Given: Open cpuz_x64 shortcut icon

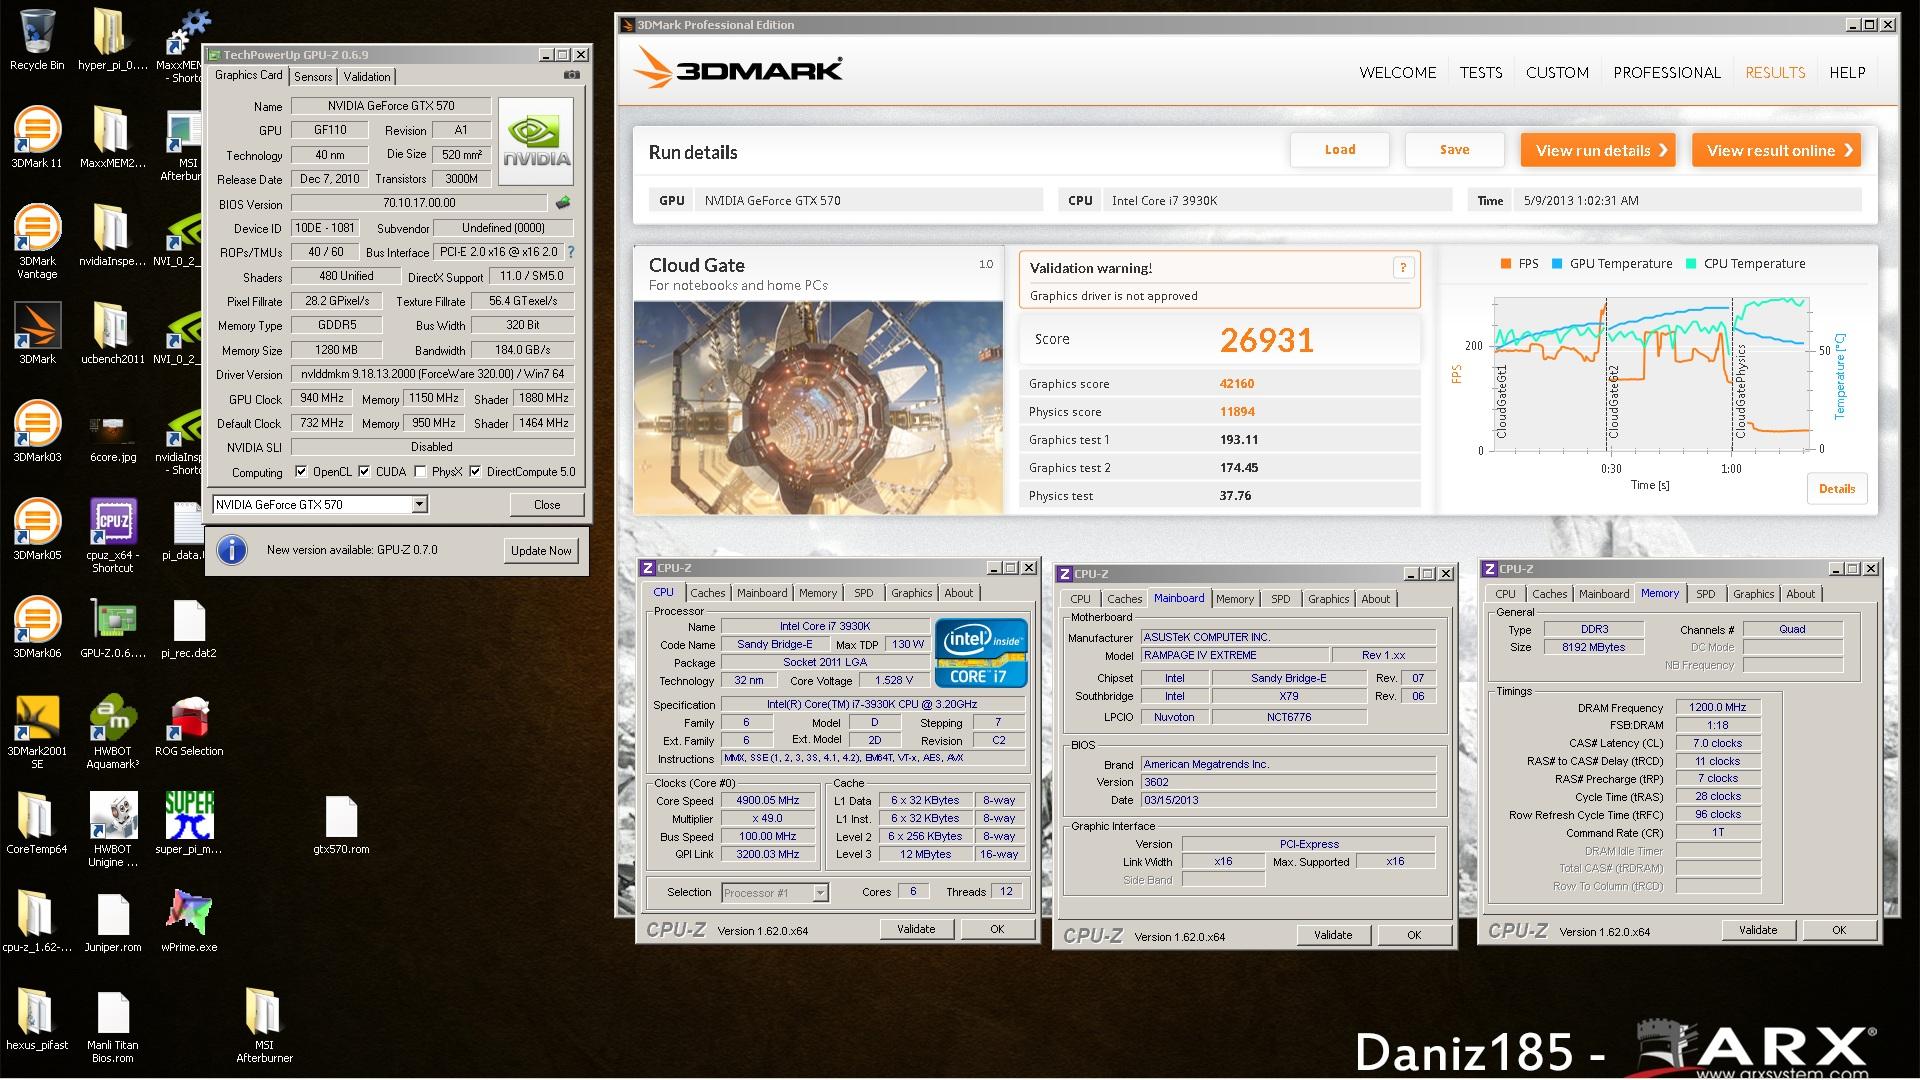Looking at the screenshot, I should click(x=113, y=534).
